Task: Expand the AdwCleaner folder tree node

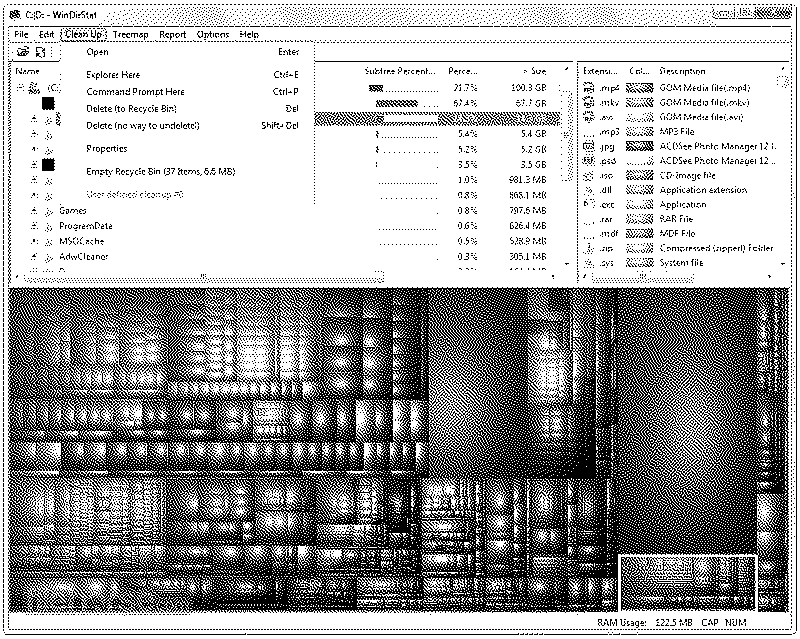Action: [x=35, y=256]
